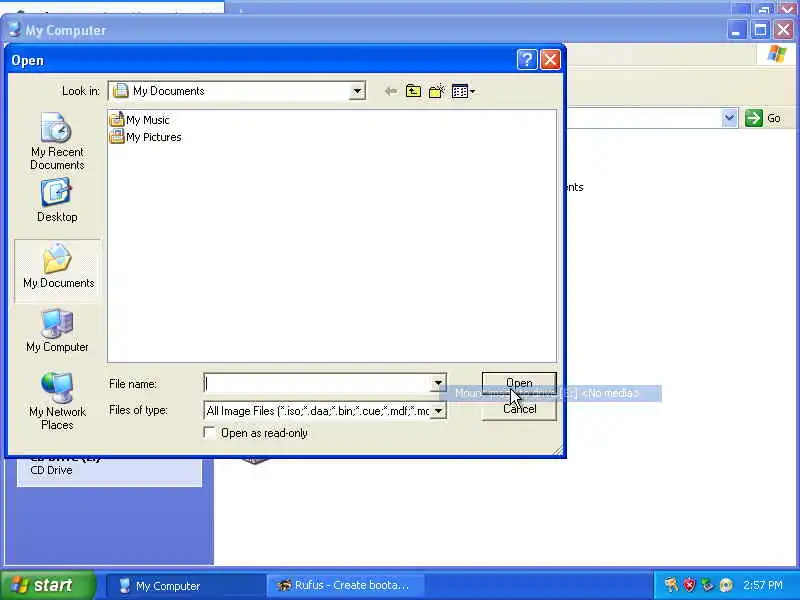Expand the Files of type dropdown

click(438, 411)
